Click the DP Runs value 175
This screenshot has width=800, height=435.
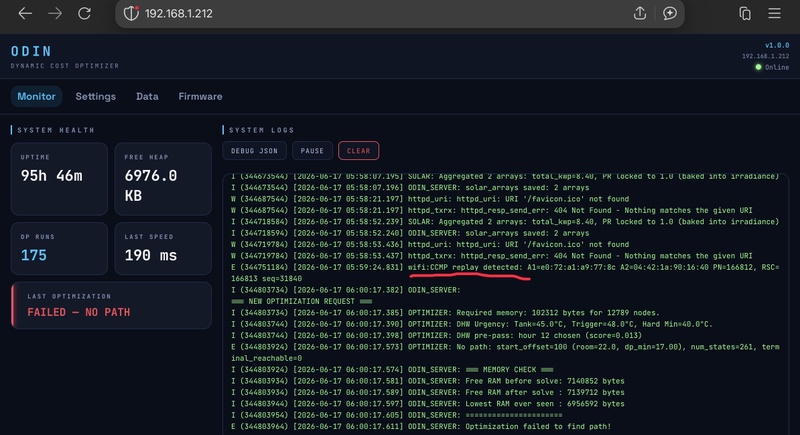34,255
